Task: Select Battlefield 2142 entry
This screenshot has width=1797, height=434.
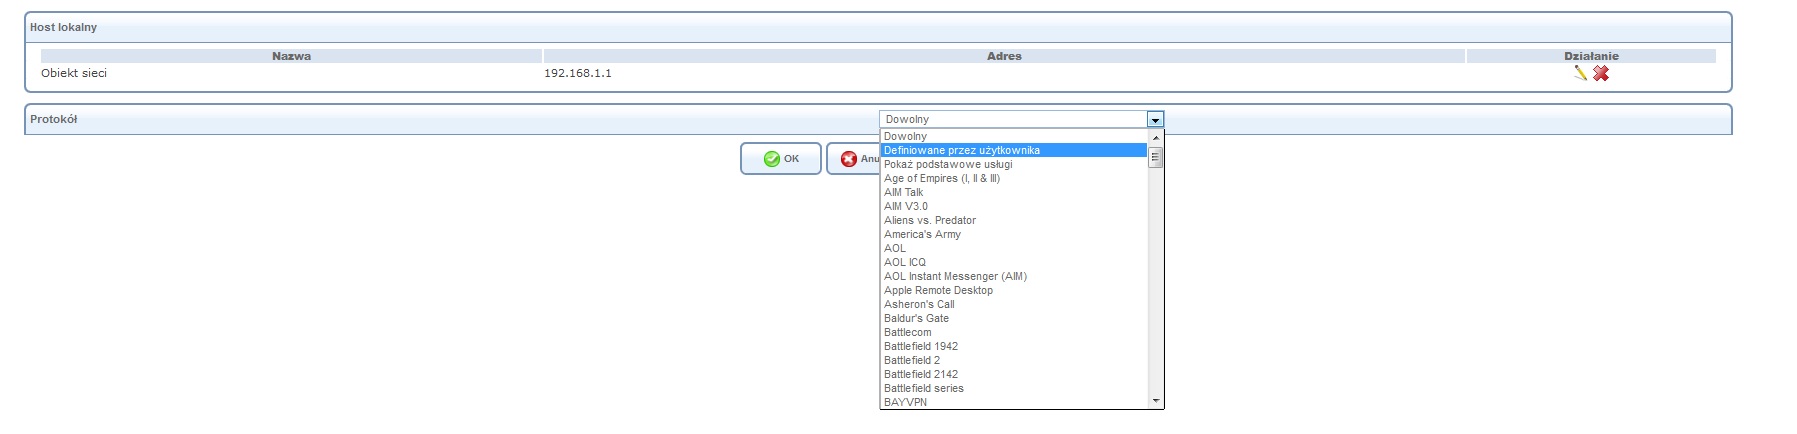Action: click(x=1014, y=374)
